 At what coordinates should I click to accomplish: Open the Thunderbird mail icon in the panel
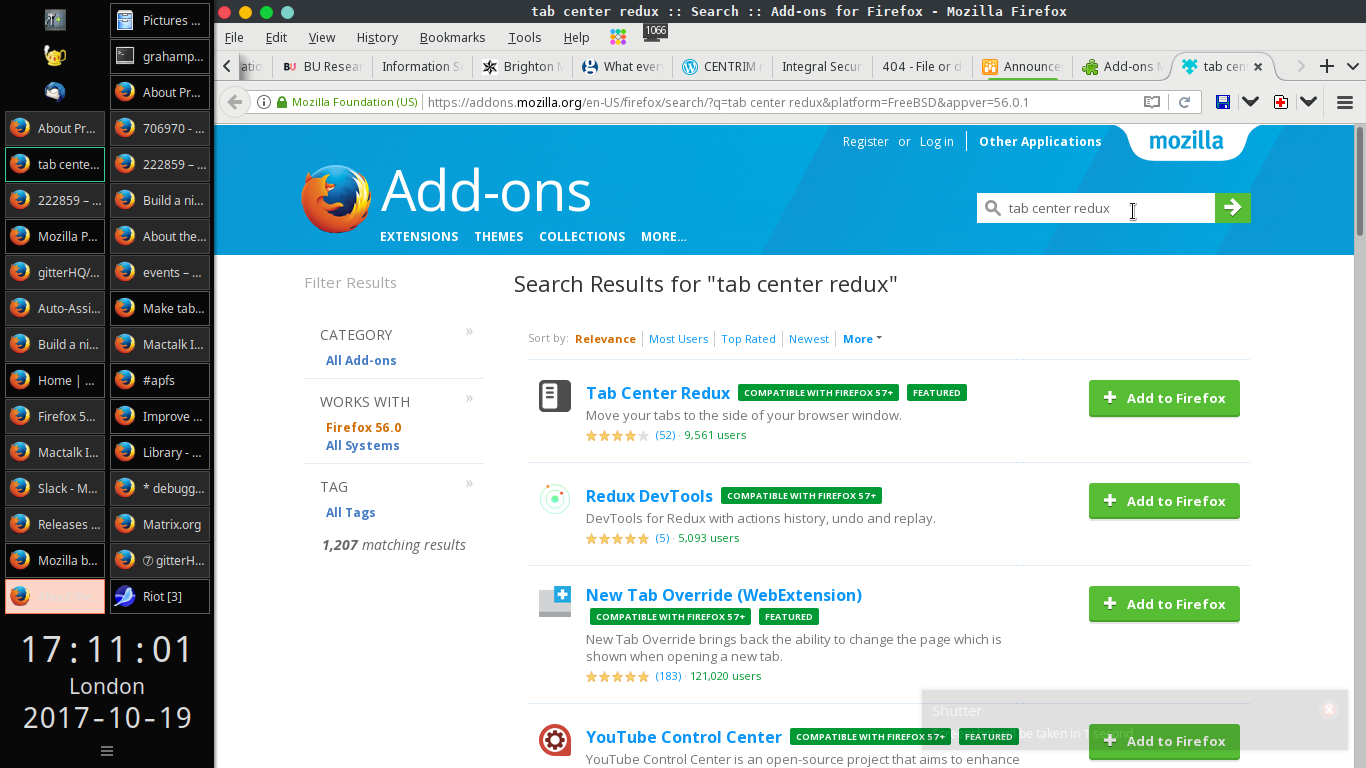(55, 92)
